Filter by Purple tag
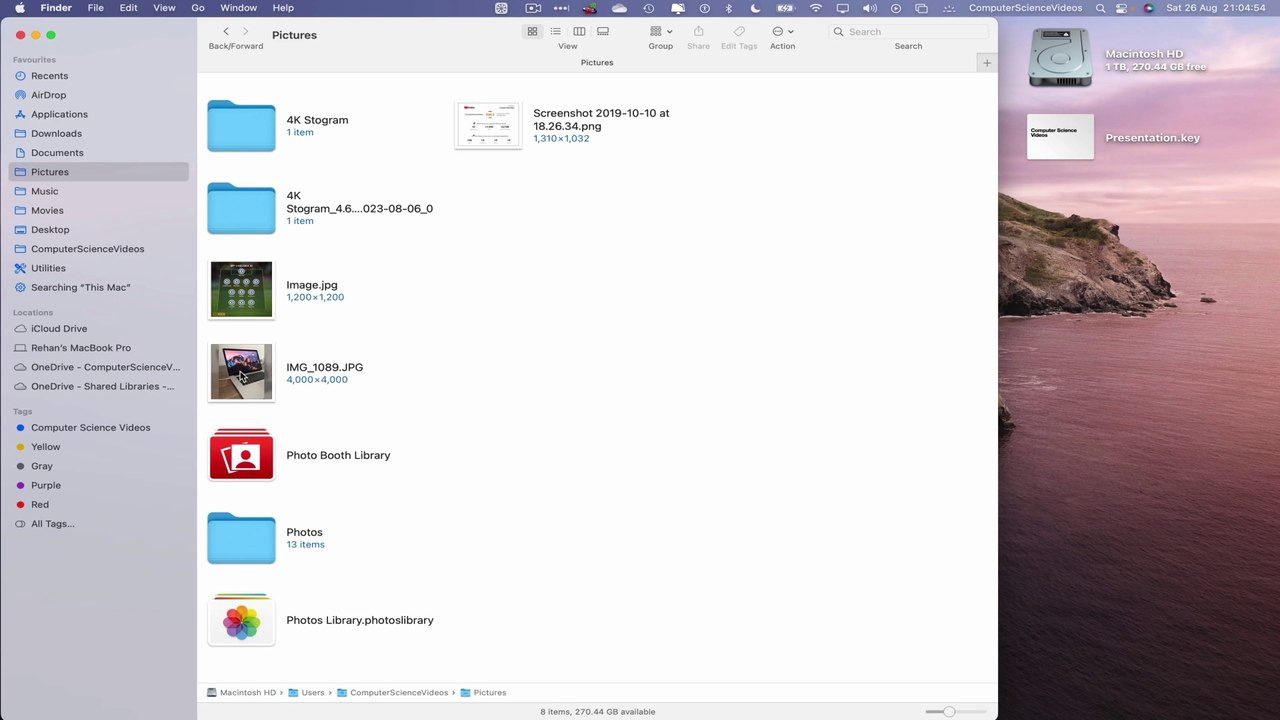Viewport: 1280px width, 720px height. [98, 485]
